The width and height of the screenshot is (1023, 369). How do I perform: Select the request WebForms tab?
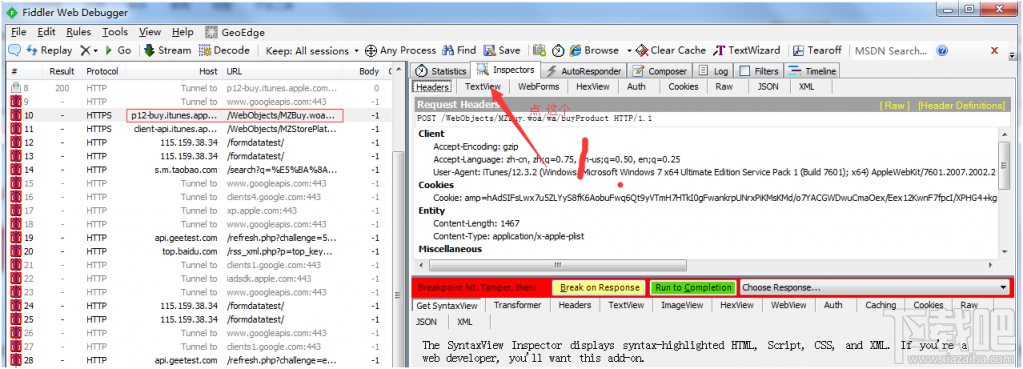539,87
